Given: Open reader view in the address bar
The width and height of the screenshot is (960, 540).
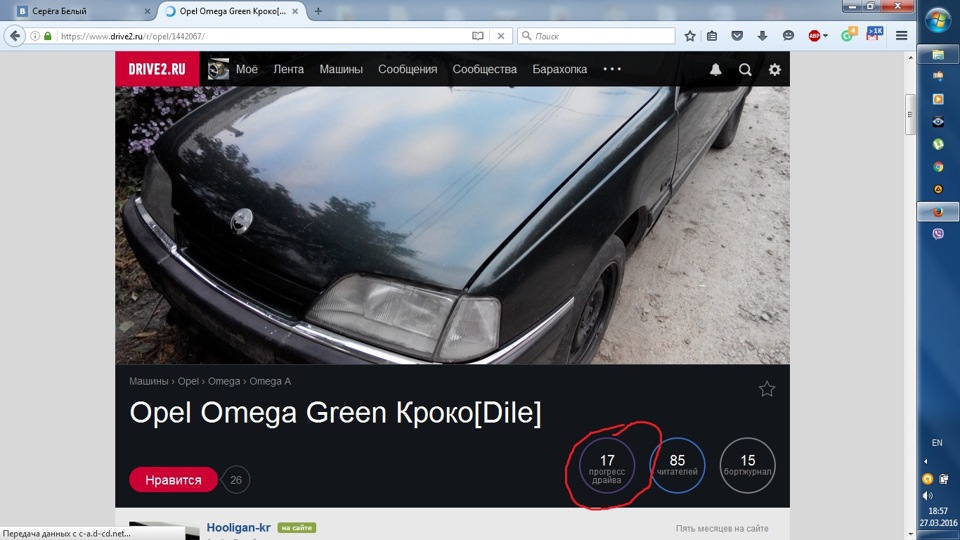Looking at the screenshot, I should click(x=478, y=36).
